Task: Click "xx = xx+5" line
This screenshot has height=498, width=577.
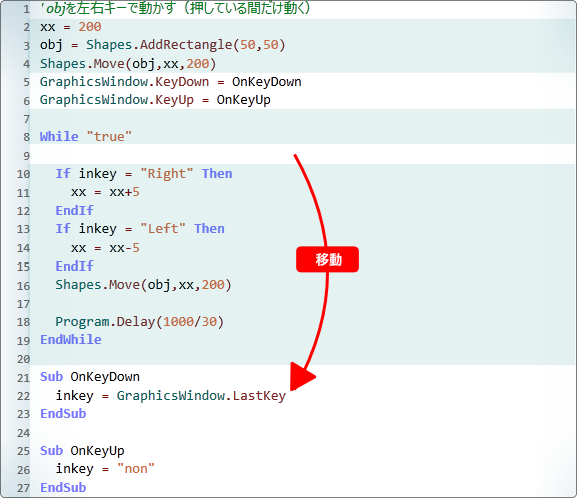Action: pyautogui.click(x=105, y=192)
